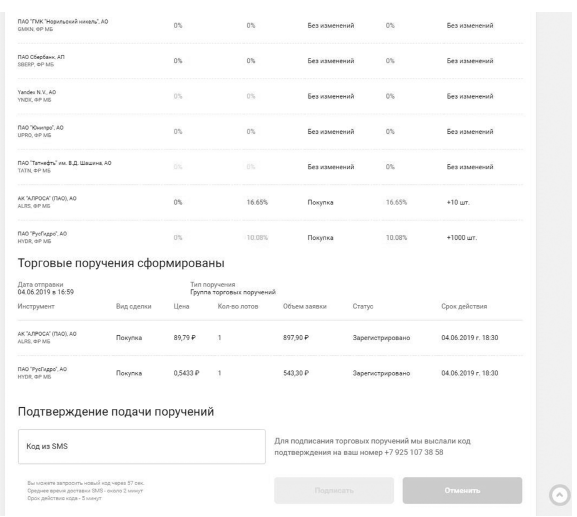Click the scroll-to-top arrow icon

tap(559, 495)
